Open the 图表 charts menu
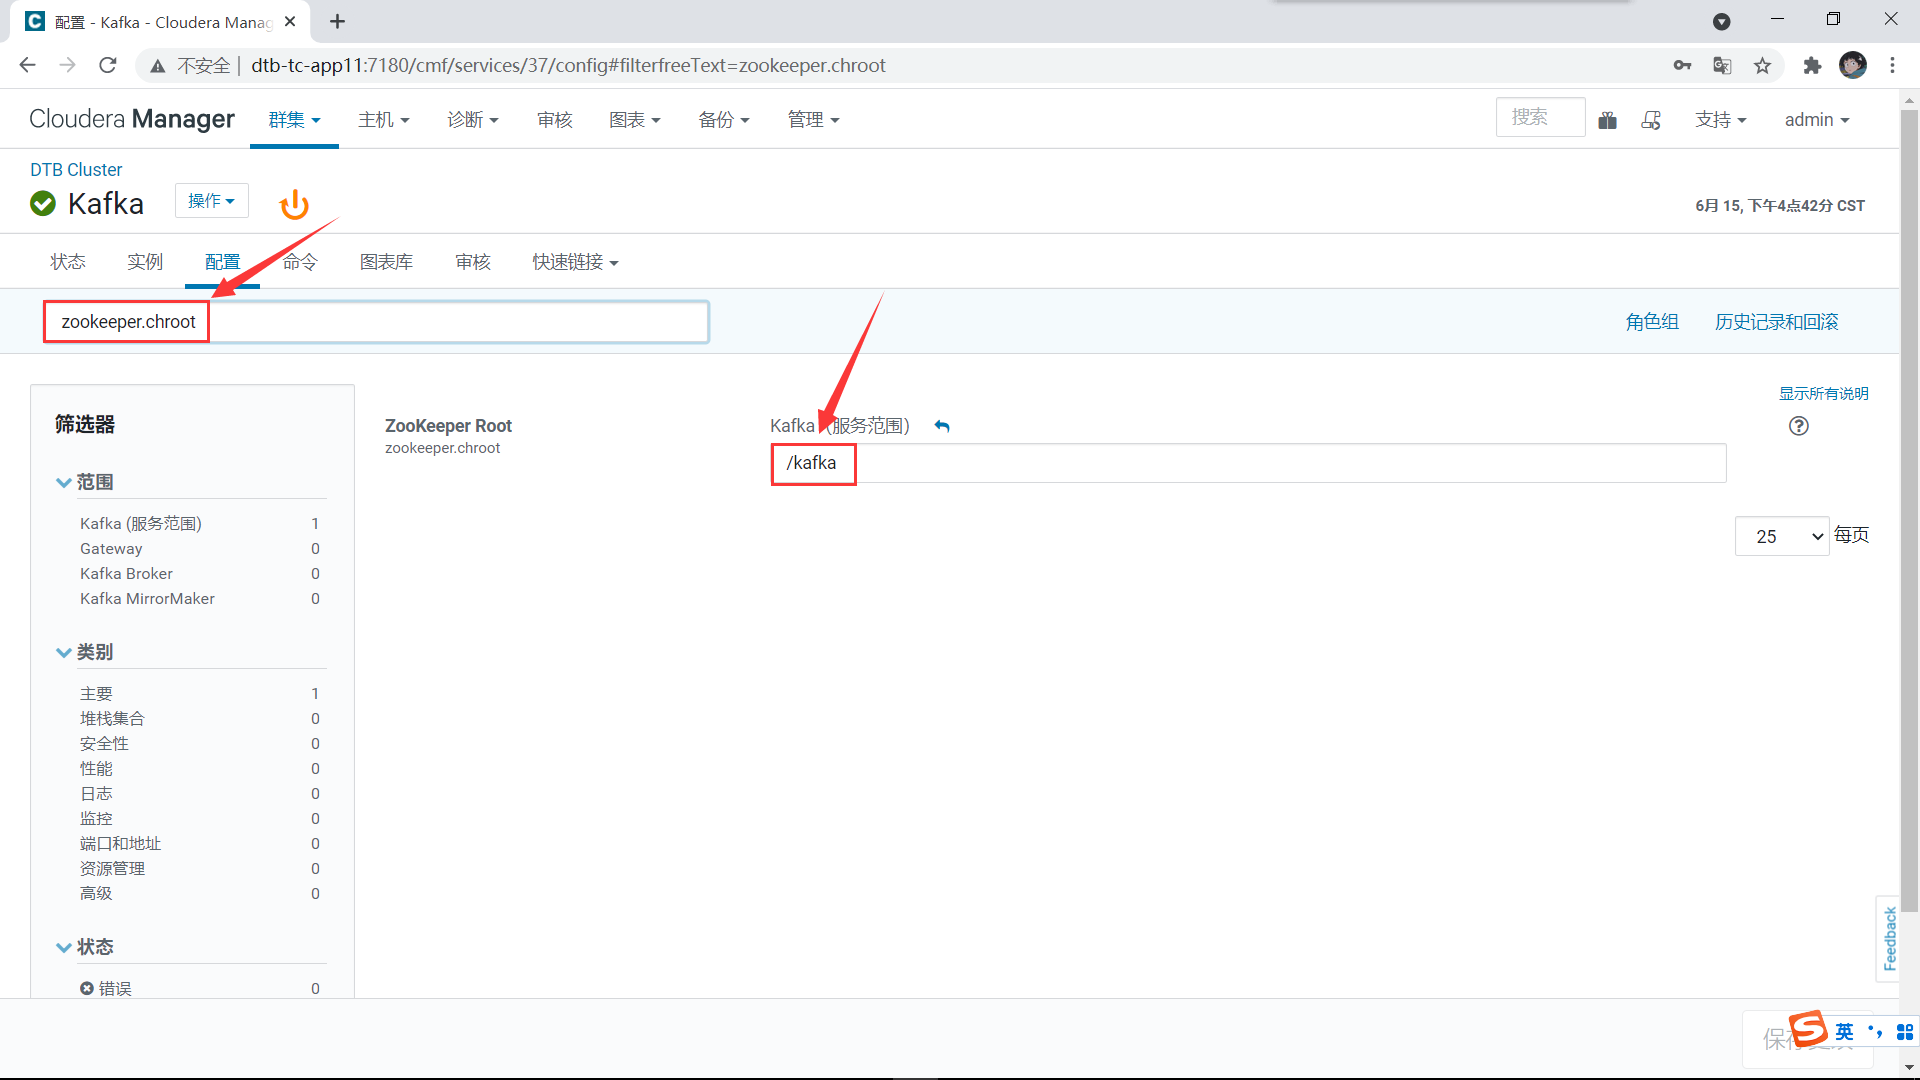 point(634,120)
